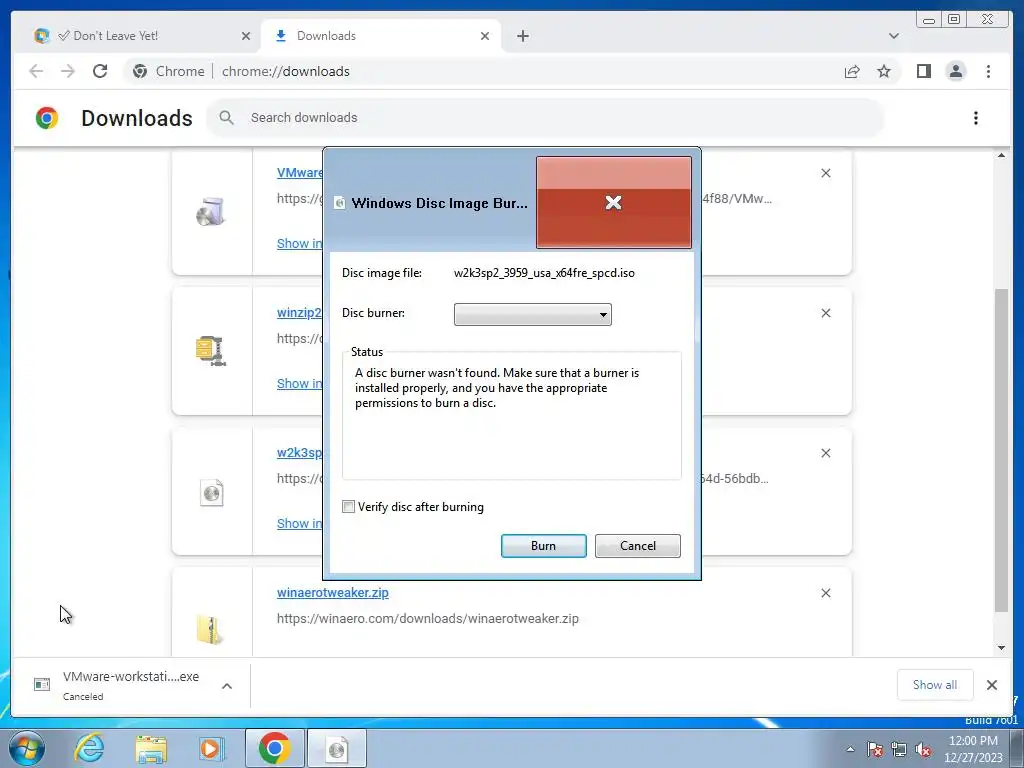Image resolution: width=1024 pixels, height=768 pixels.
Task: Expand VMware-workstation download options chevron
Action: tap(227, 686)
